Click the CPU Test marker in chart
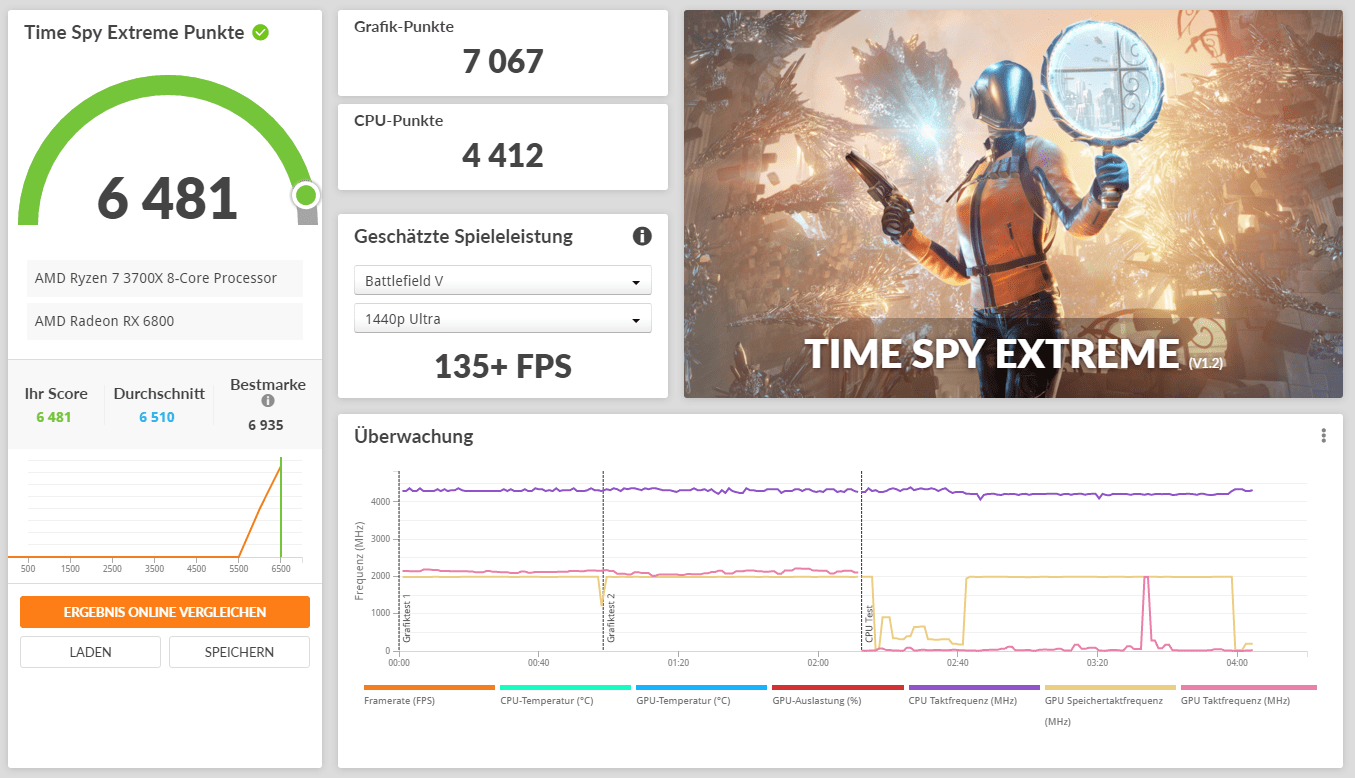This screenshot has width=1355, height=778. (x=869, y=624)
